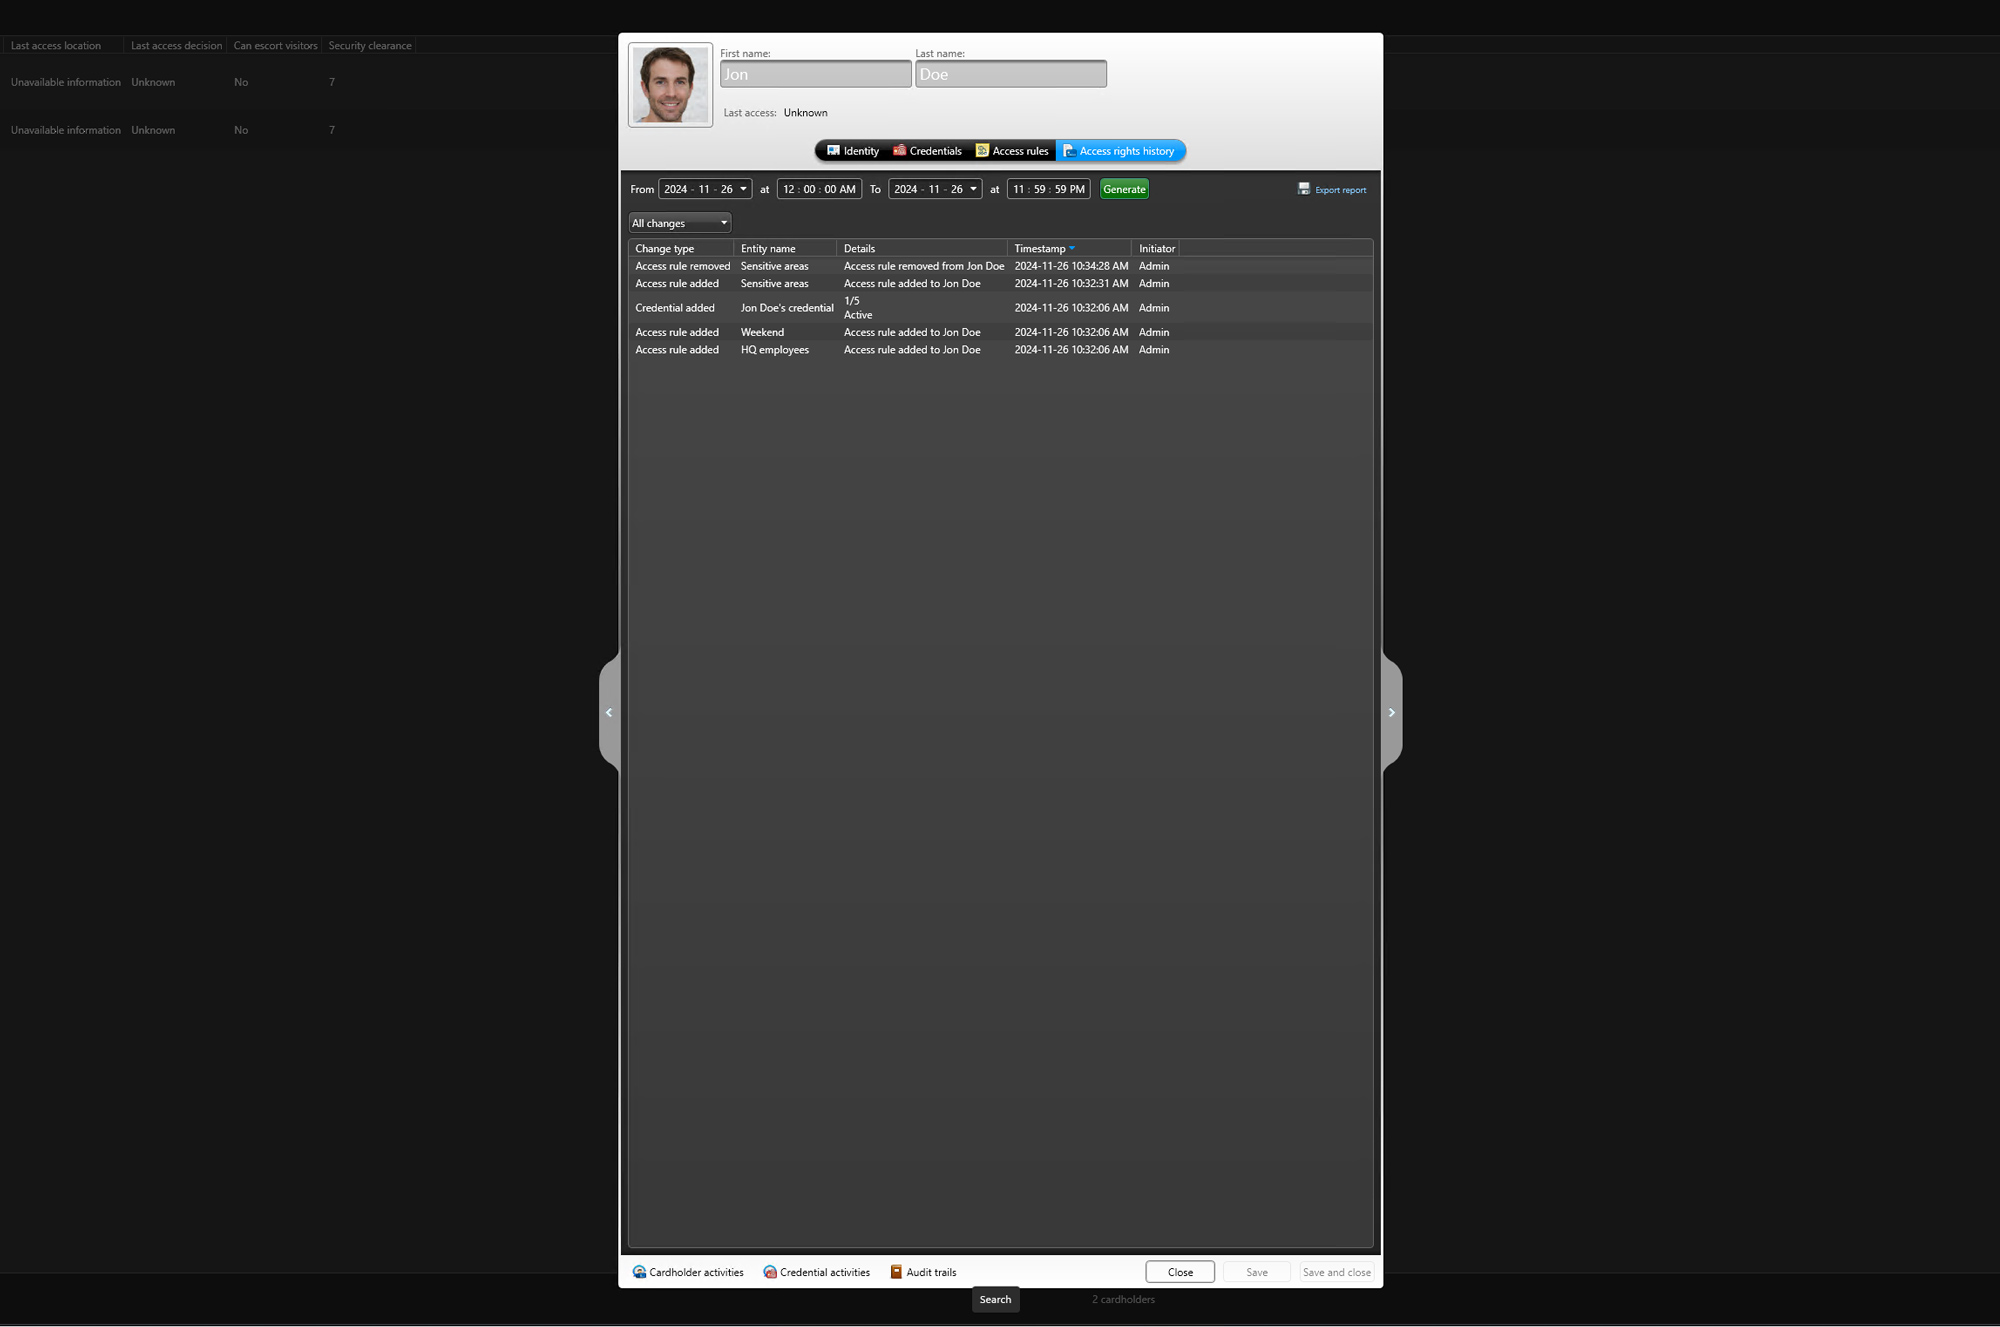
Task: Open Audit trails report icon
Action: (x=896, y=1272)
